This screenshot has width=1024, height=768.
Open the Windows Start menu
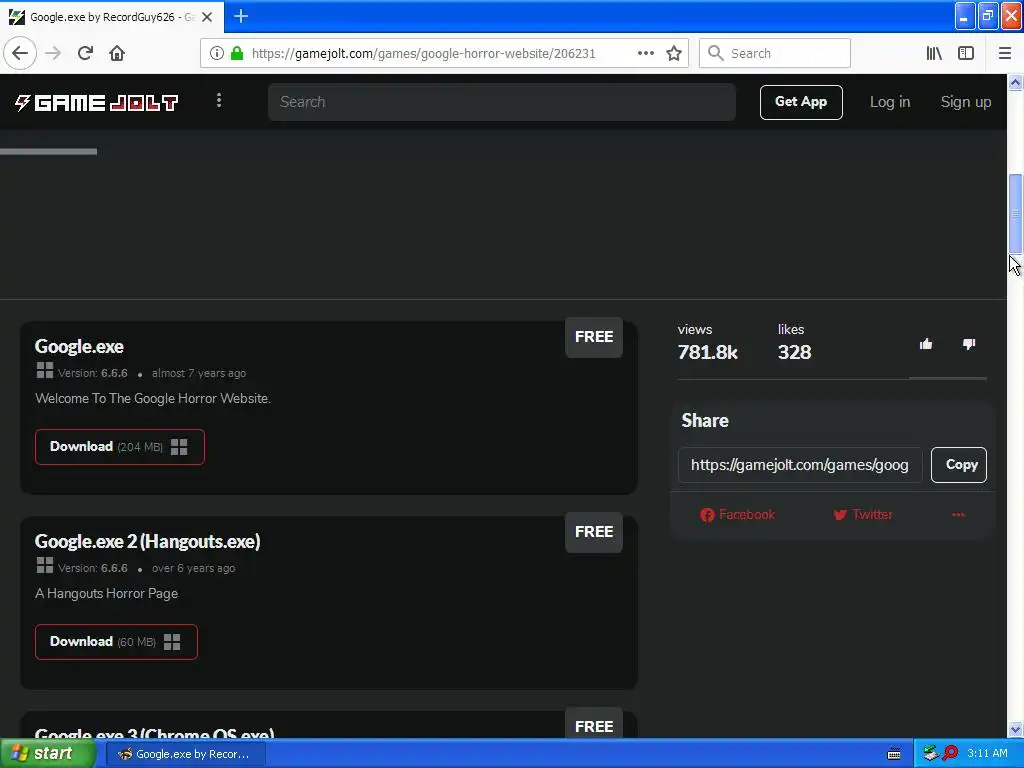click(48, 754)
